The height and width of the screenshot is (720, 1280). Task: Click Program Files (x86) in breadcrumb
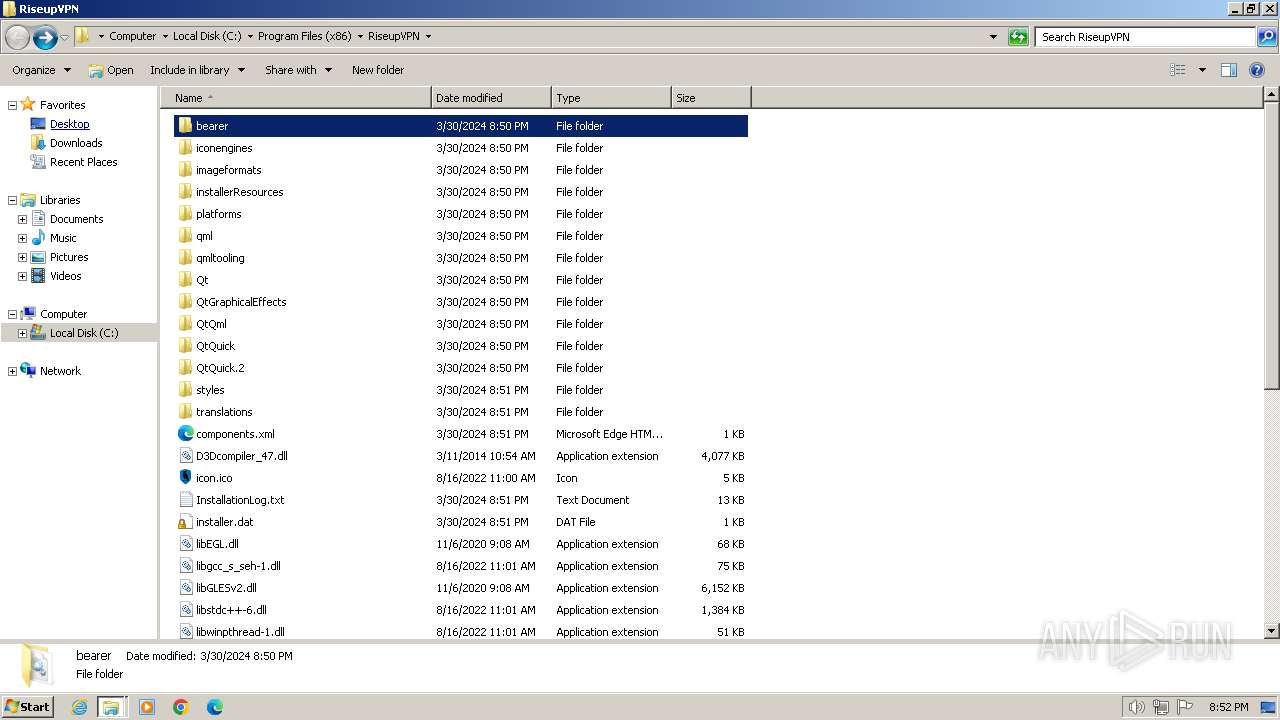click(304, 36)
